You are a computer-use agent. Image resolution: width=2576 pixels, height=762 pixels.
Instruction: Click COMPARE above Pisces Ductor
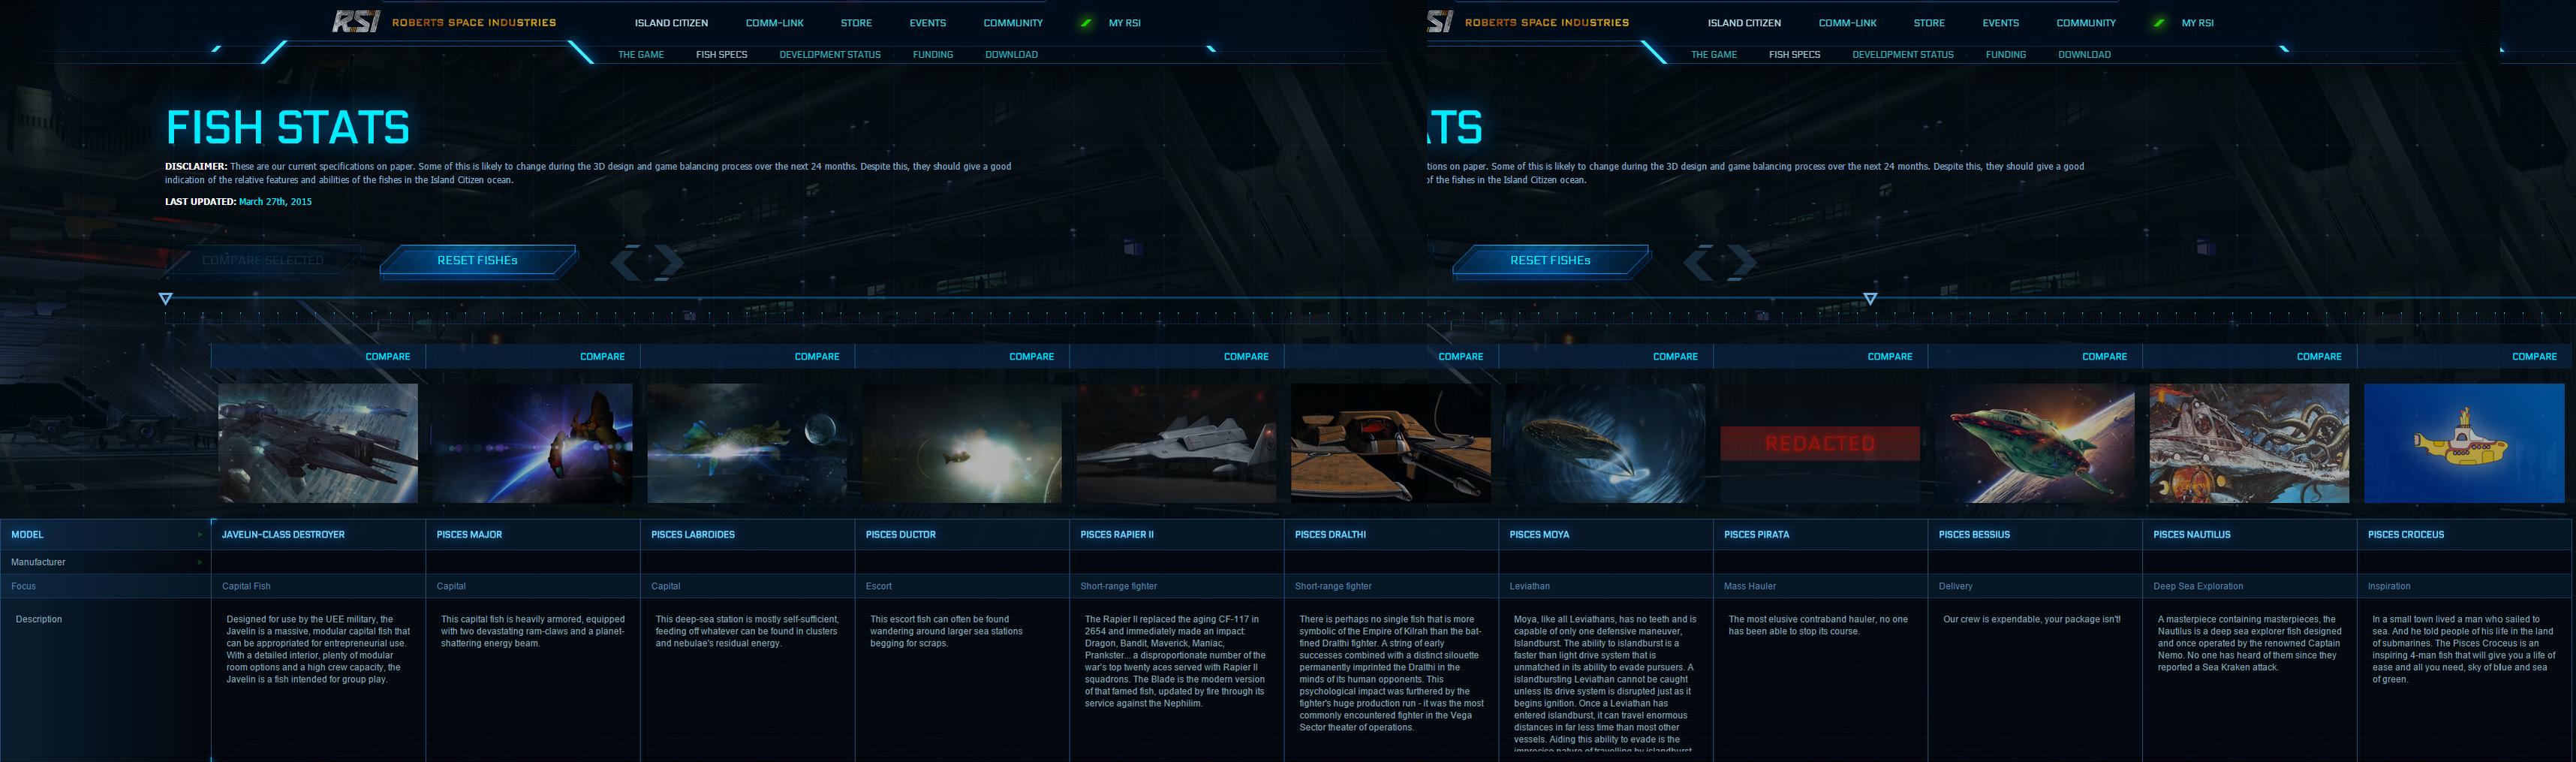(x=1031, y=356)
